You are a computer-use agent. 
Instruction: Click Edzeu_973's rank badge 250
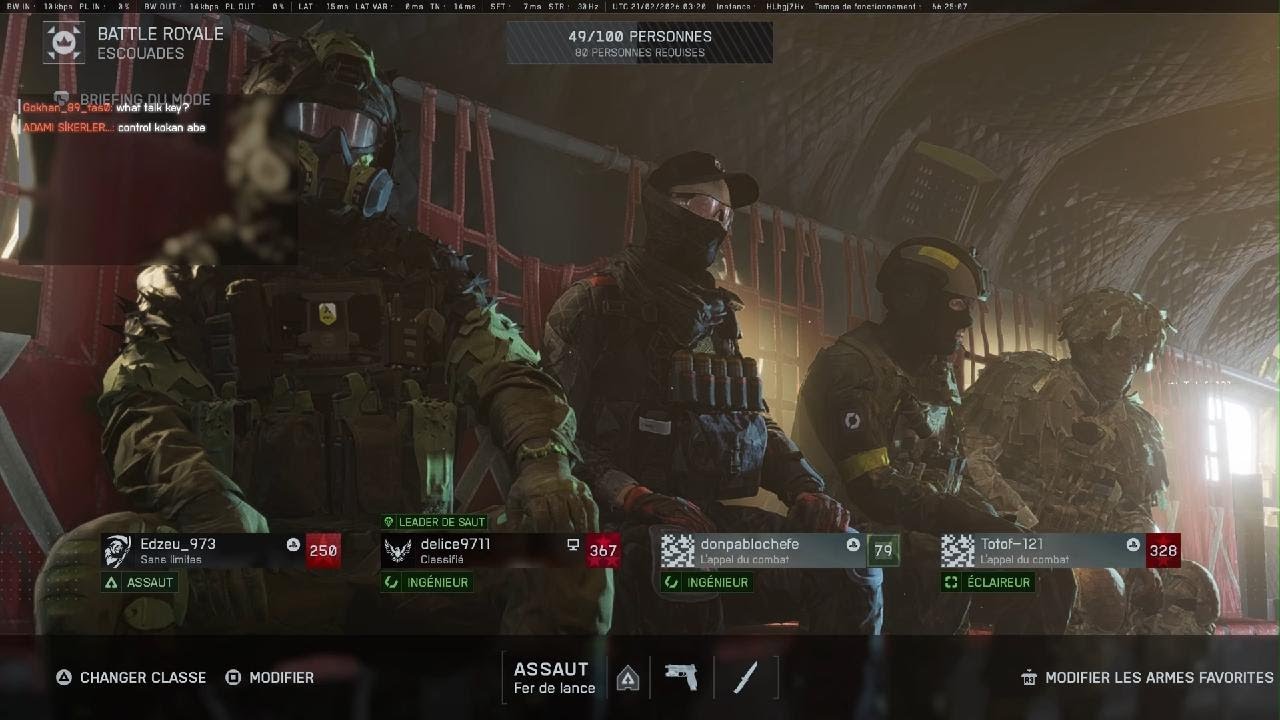[323, 550]
